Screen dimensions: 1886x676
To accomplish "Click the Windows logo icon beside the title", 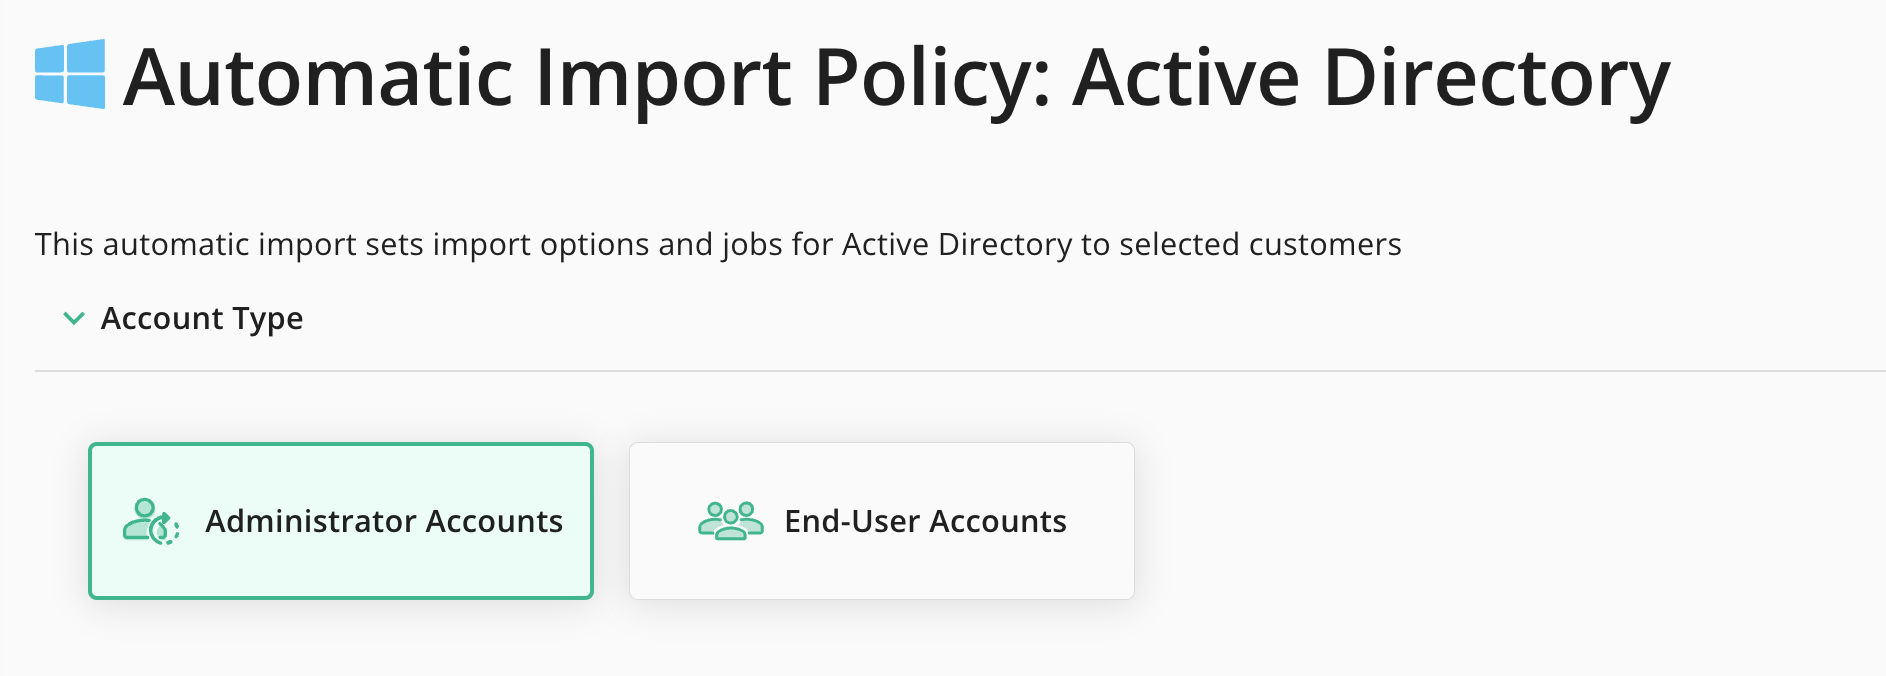I will coord(70,74).
